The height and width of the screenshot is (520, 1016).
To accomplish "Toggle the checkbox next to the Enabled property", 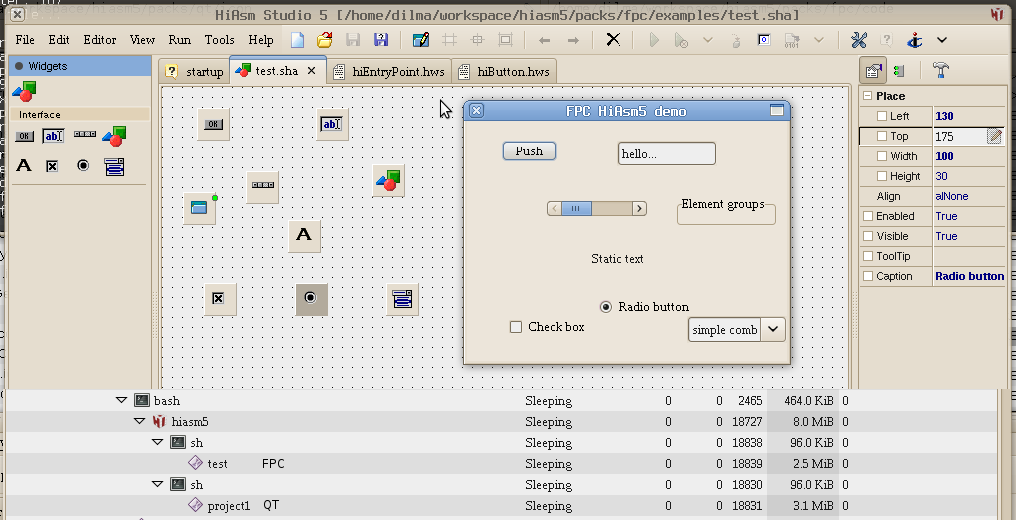I will click(x=868, y=216).
